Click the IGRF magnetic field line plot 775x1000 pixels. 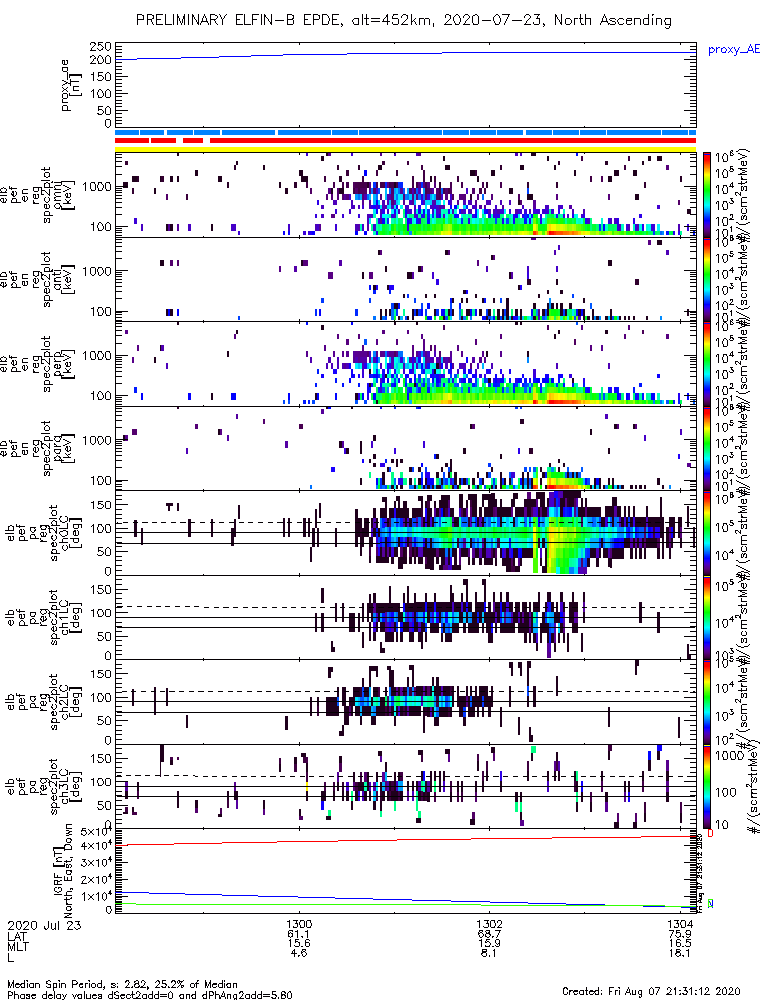pyautogui.click(x=406, y=871)
